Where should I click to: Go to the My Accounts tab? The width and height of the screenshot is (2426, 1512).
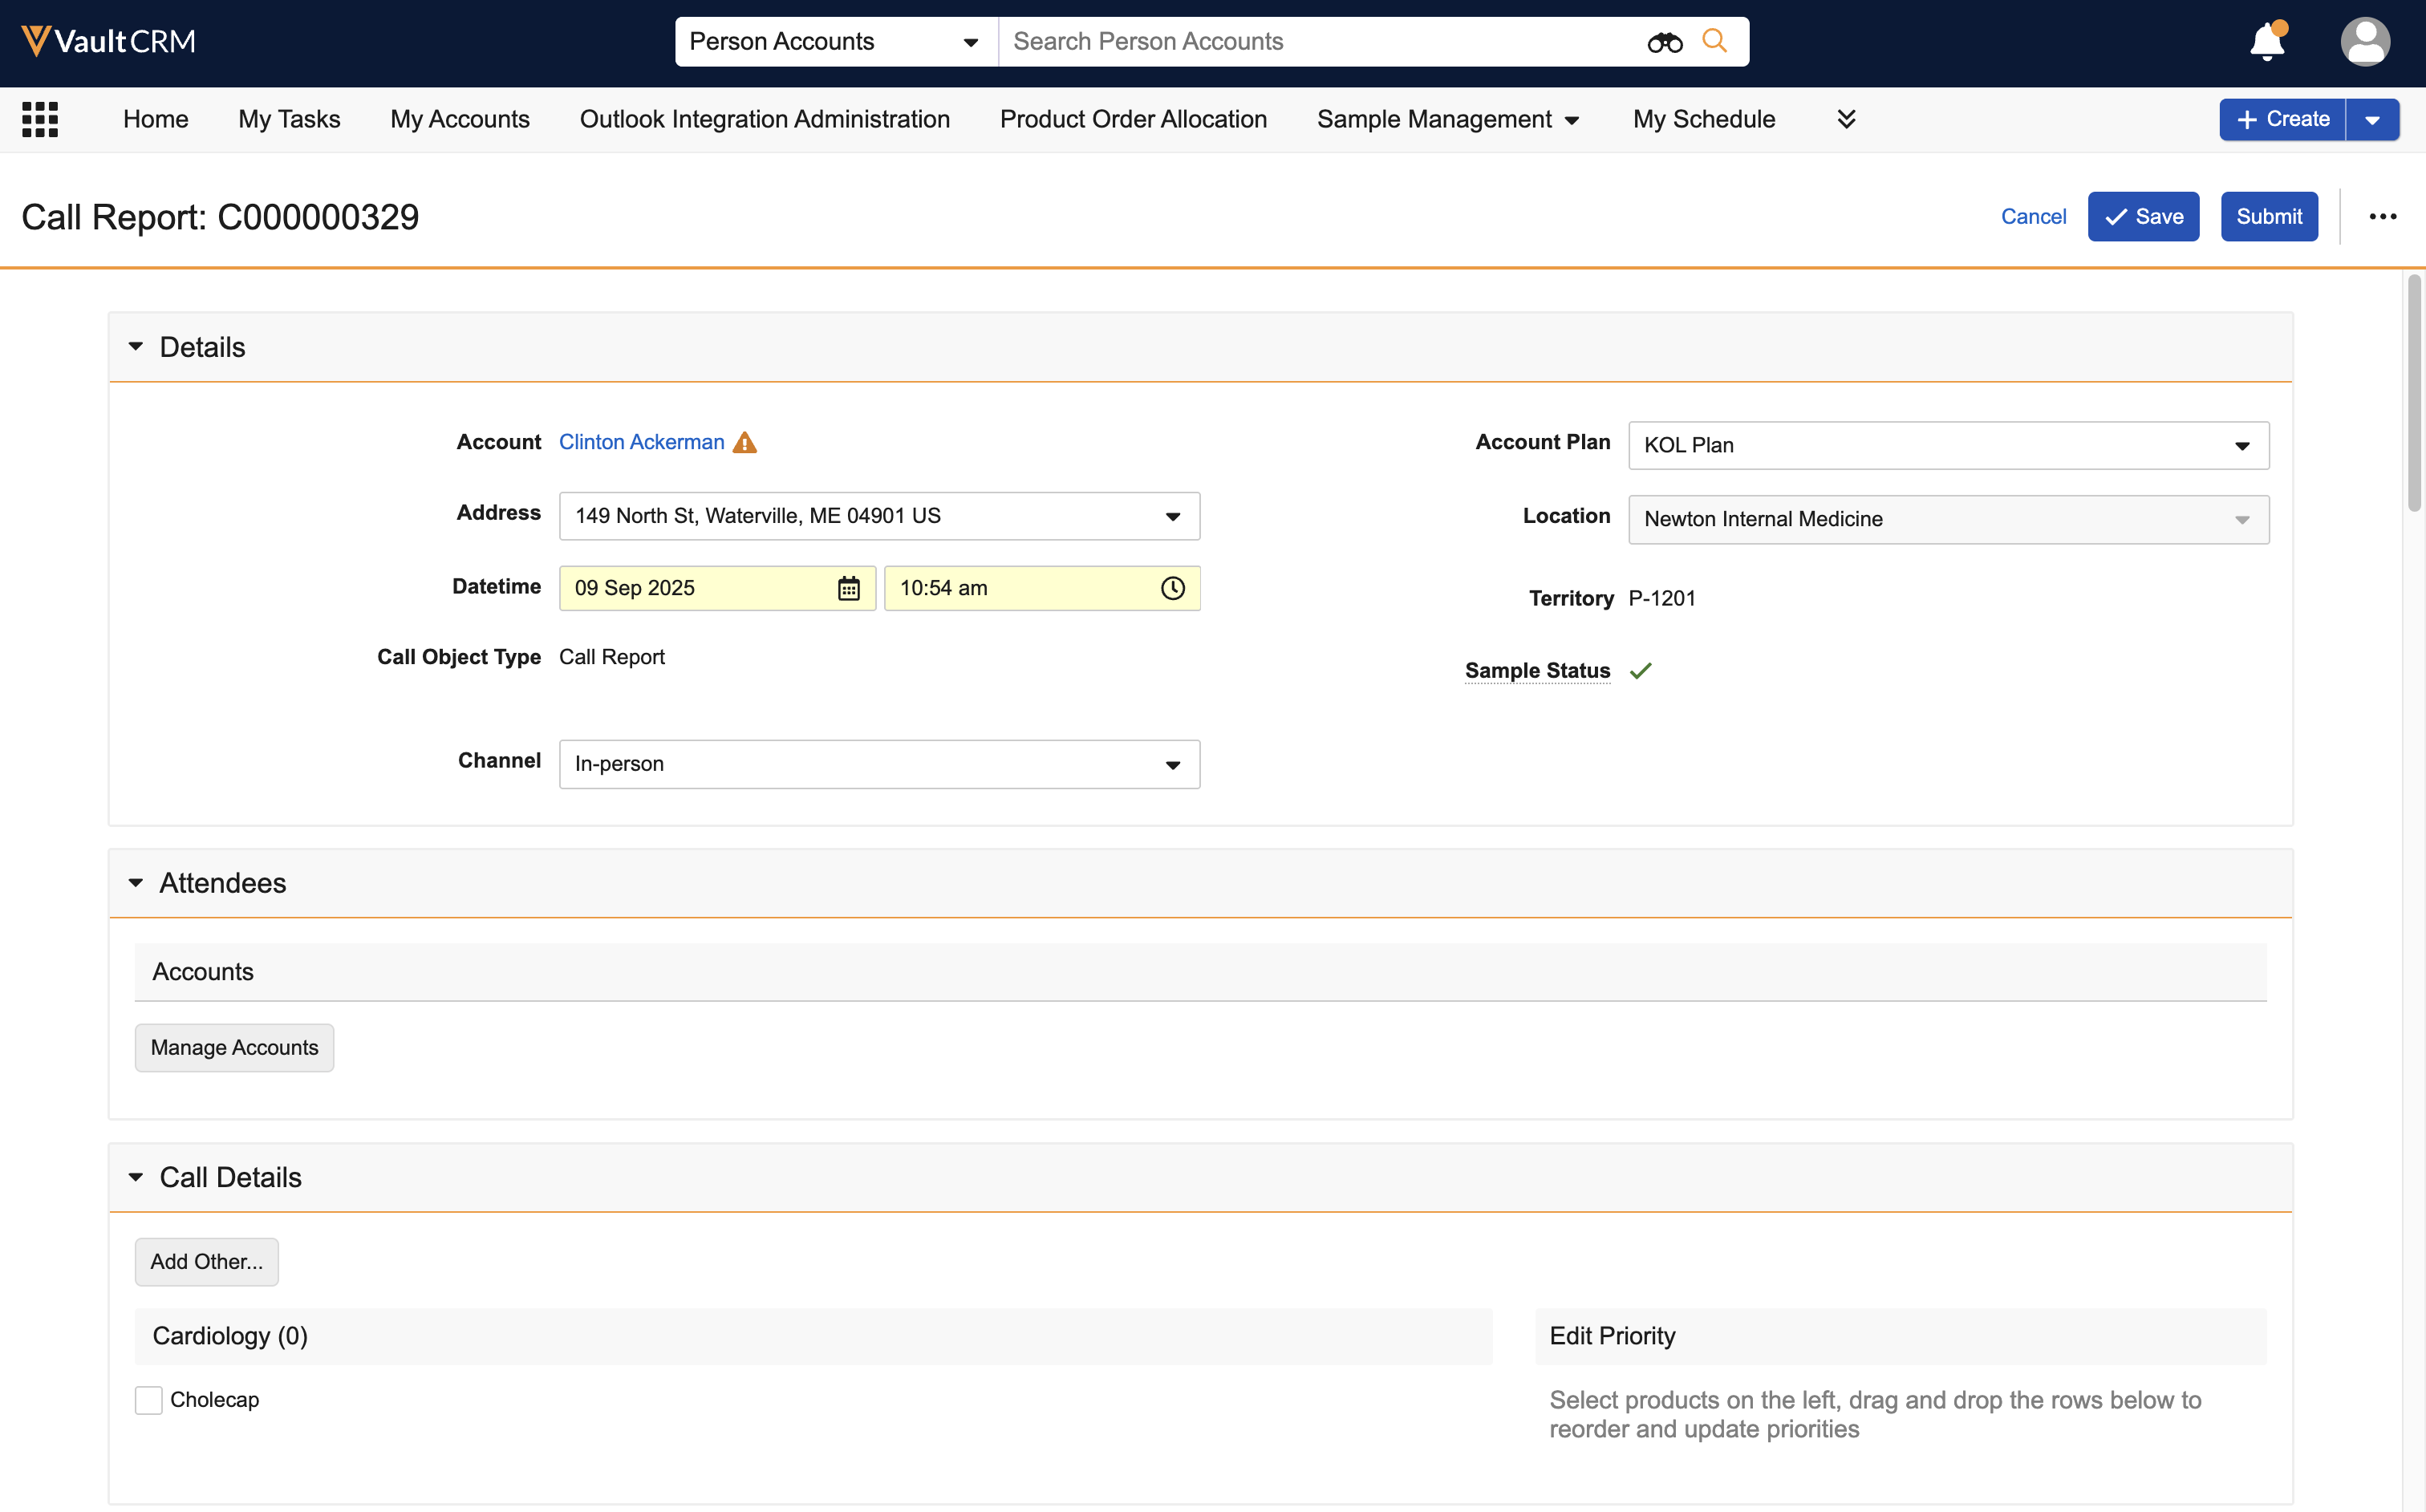tap(460, 119)
